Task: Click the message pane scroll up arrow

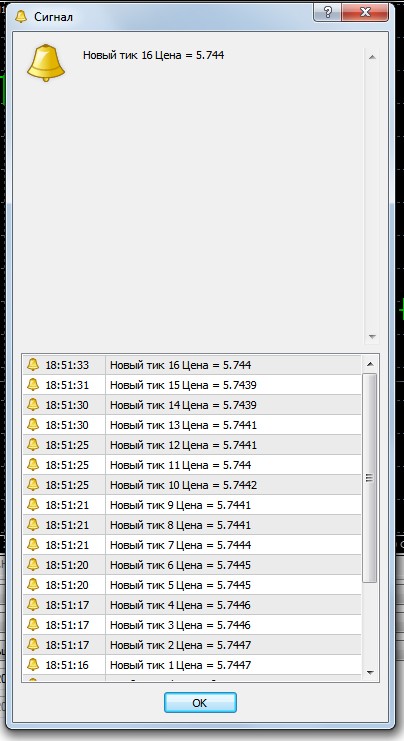Action: 372,57
